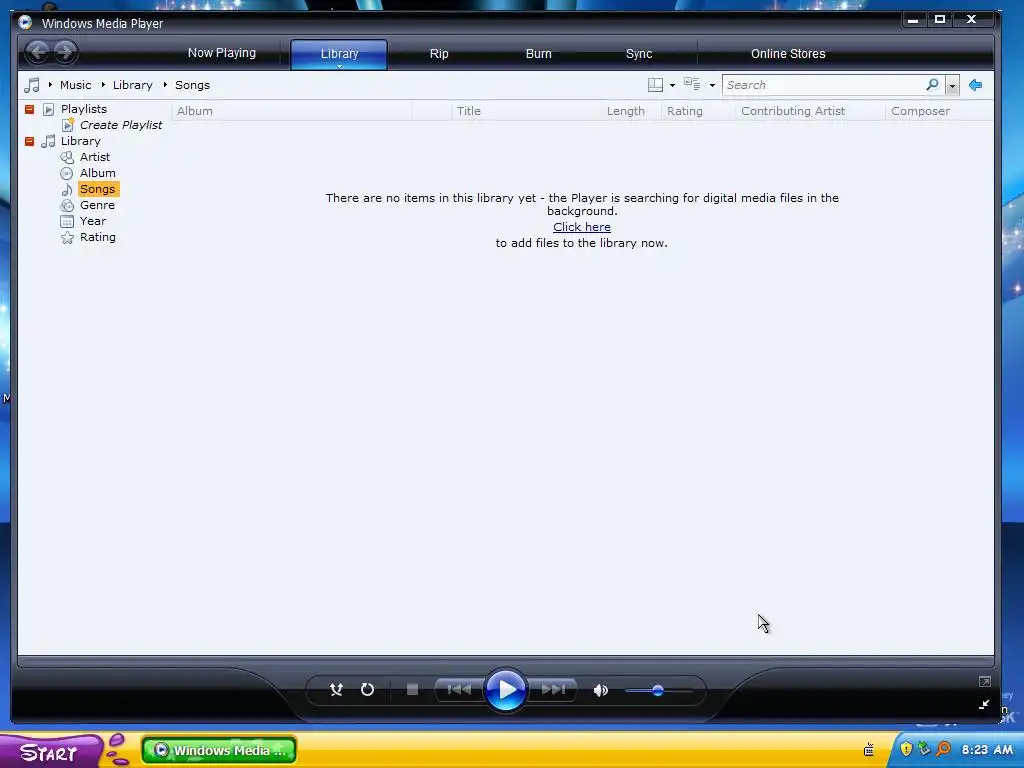Go forward with the forward arrow button

tap(65, 52)
